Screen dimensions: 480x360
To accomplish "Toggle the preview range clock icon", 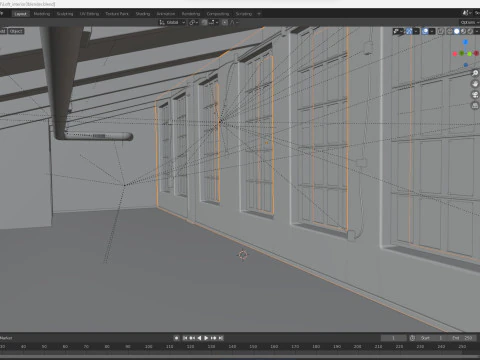I will 412,338.
